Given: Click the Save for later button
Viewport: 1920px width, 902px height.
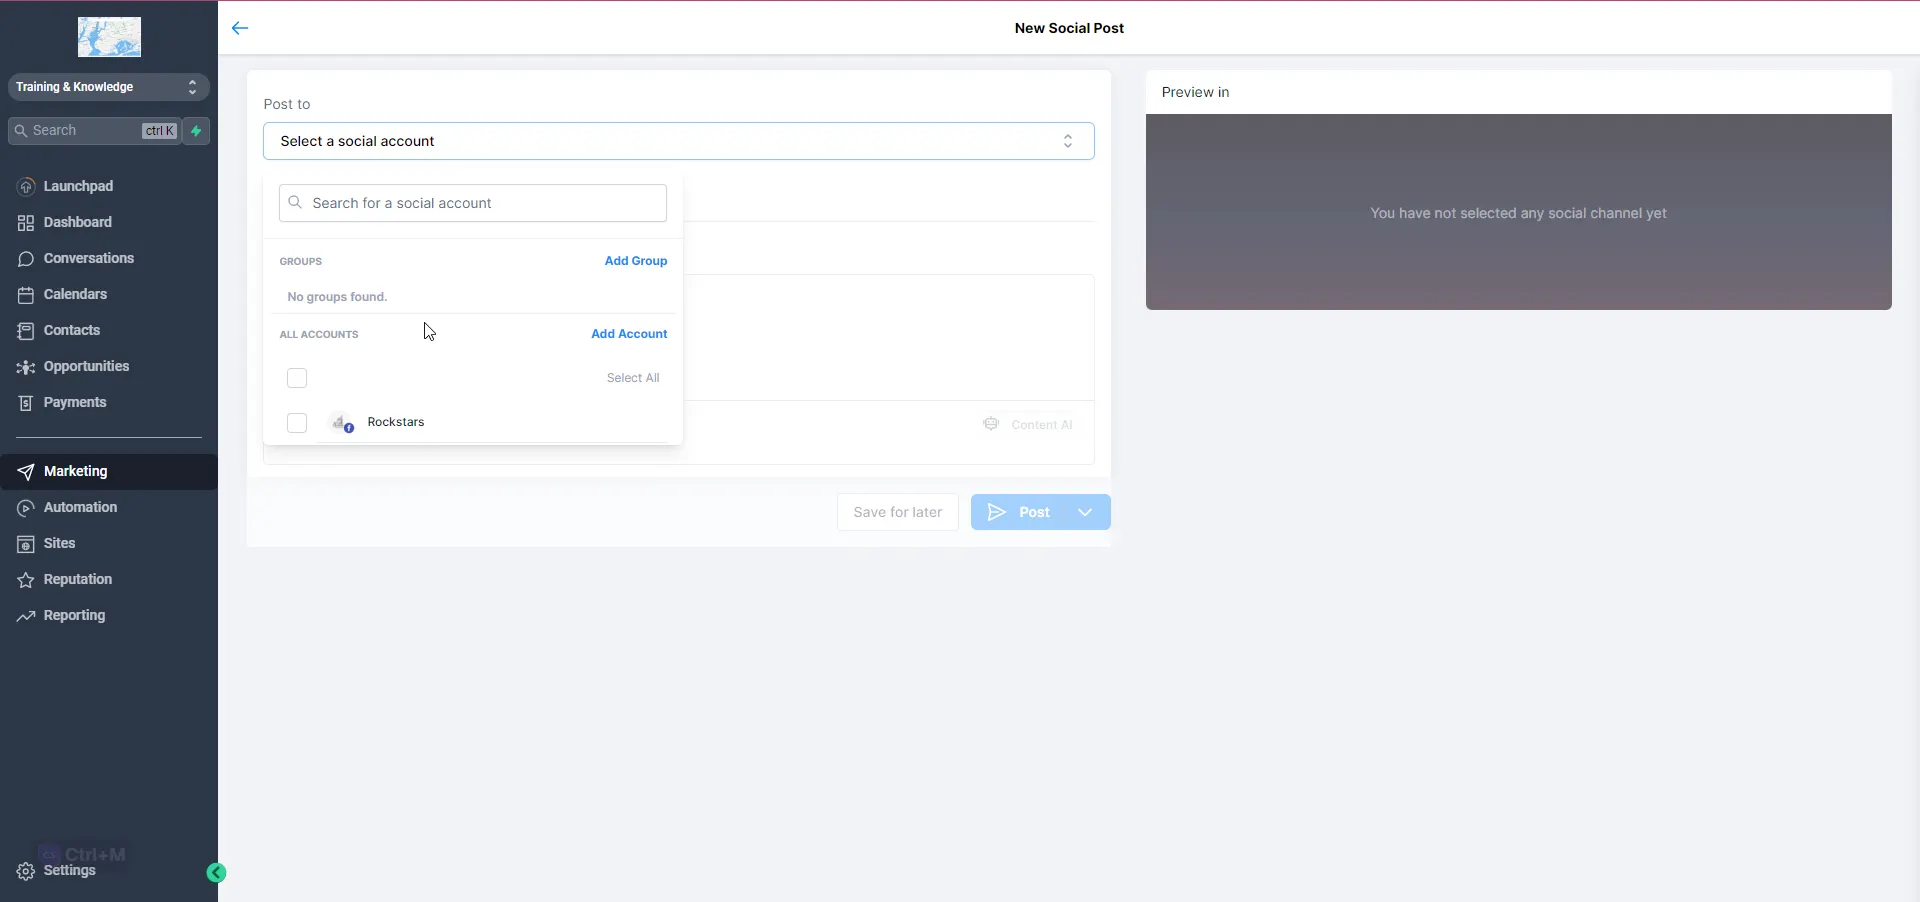Looking at the screenshot, I should point(898,512).
